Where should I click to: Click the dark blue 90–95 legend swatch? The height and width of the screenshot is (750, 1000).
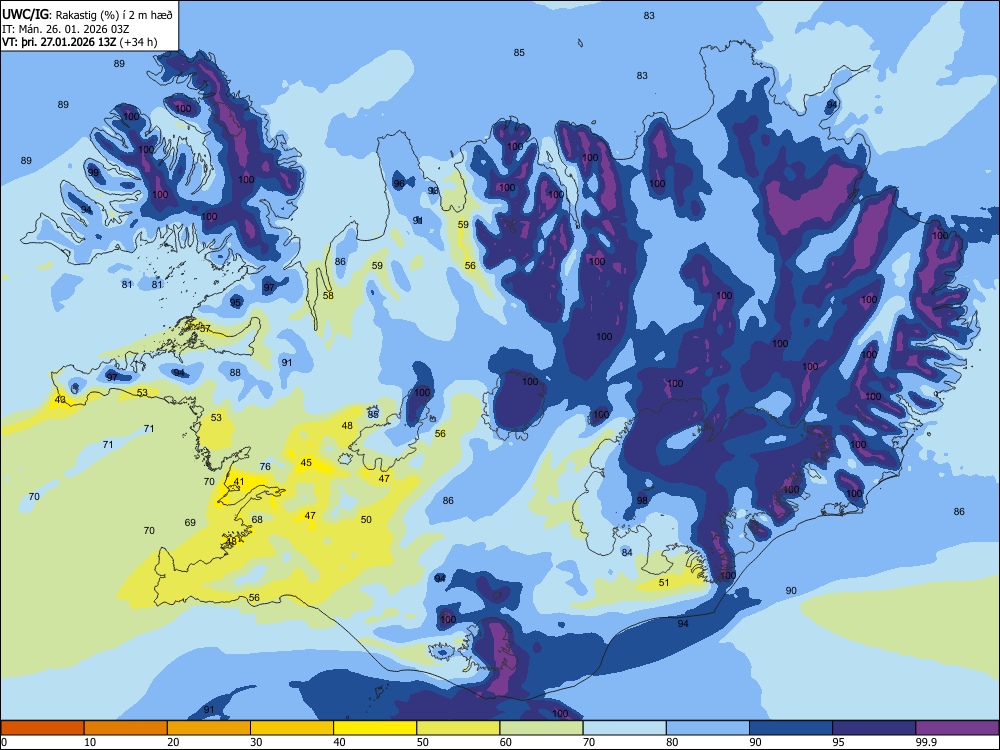[x=791, y=728]
